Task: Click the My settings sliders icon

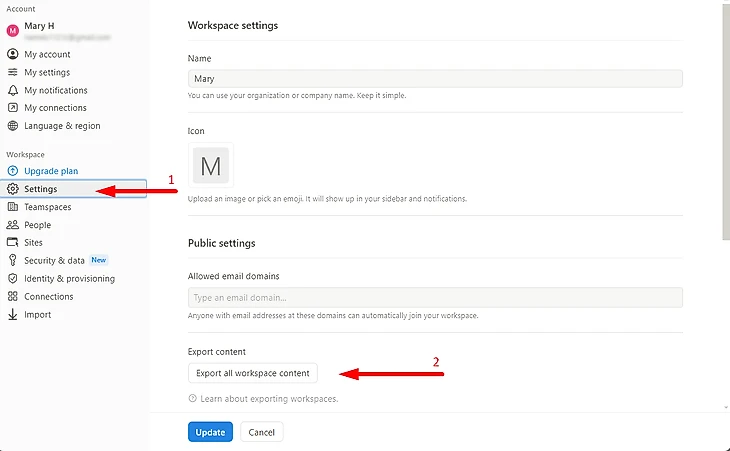Action: [x=13, y=72]
